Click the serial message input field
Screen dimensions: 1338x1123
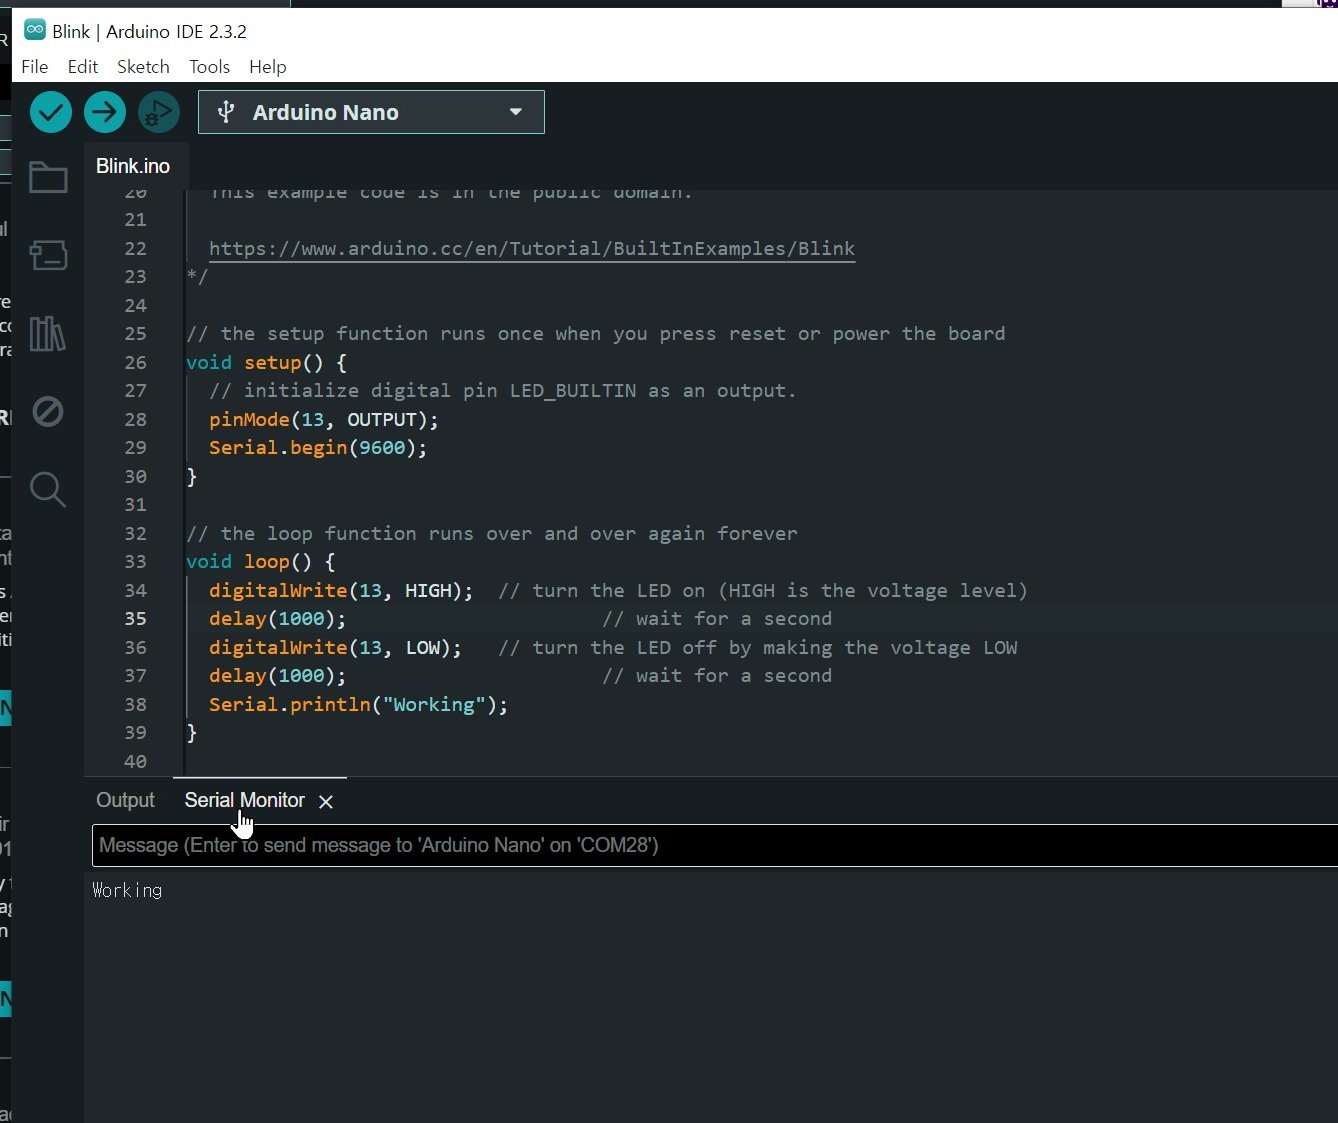pos(715,846)
